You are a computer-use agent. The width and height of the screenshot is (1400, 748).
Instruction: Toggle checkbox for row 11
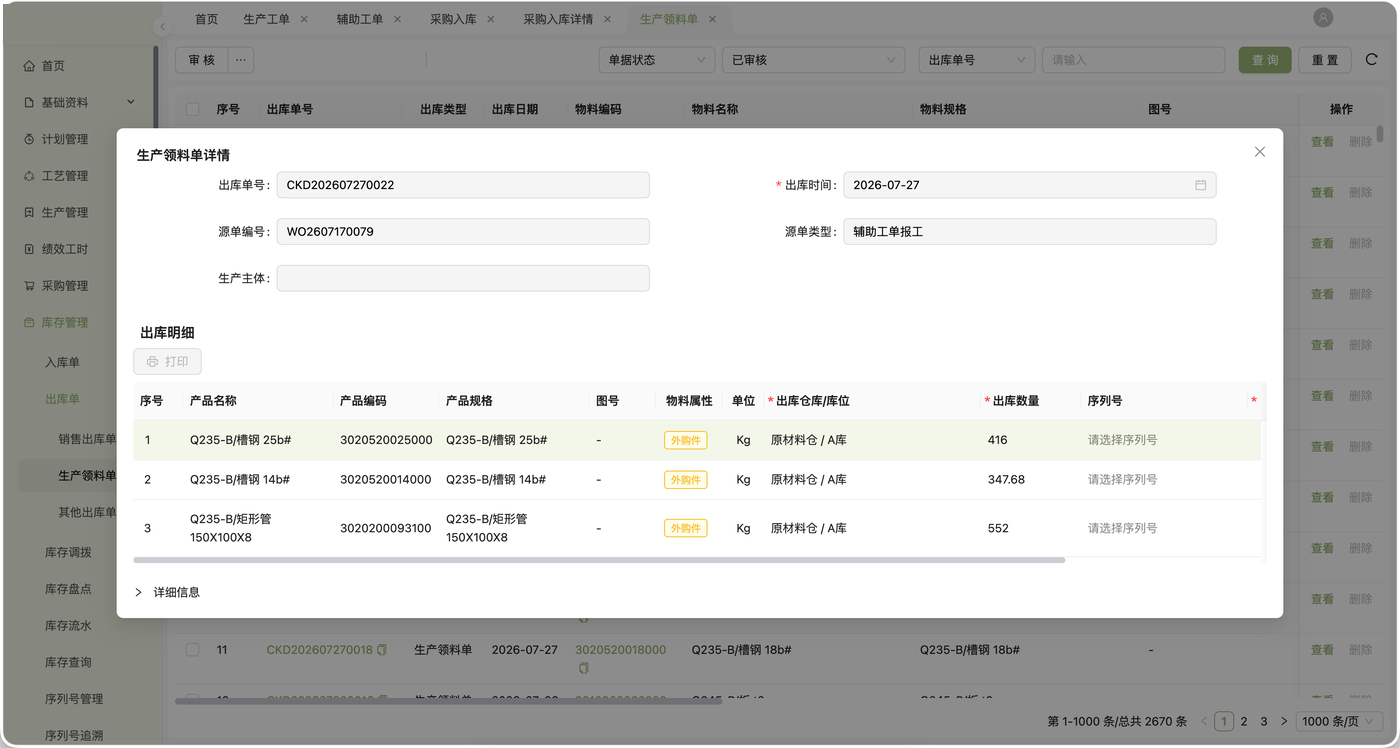[x=193, y=650]
